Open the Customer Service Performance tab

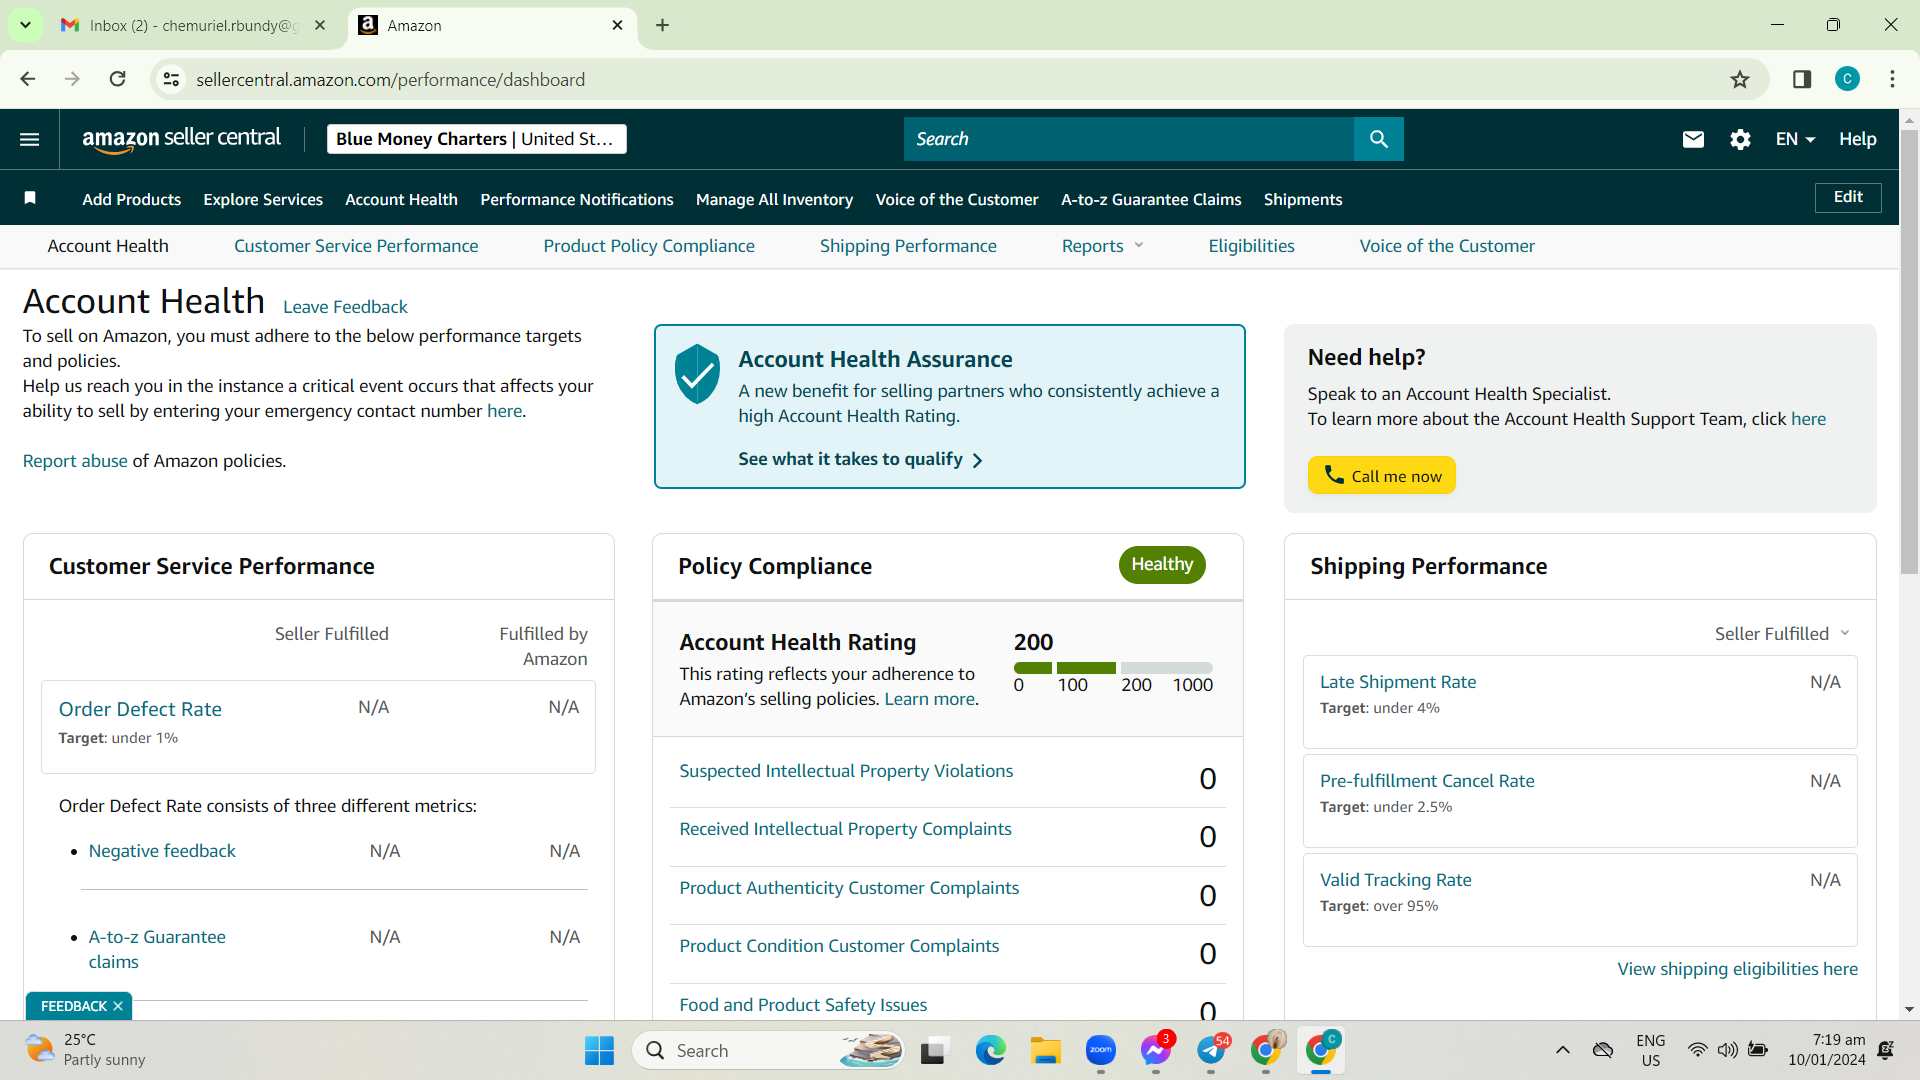[356, 246]
